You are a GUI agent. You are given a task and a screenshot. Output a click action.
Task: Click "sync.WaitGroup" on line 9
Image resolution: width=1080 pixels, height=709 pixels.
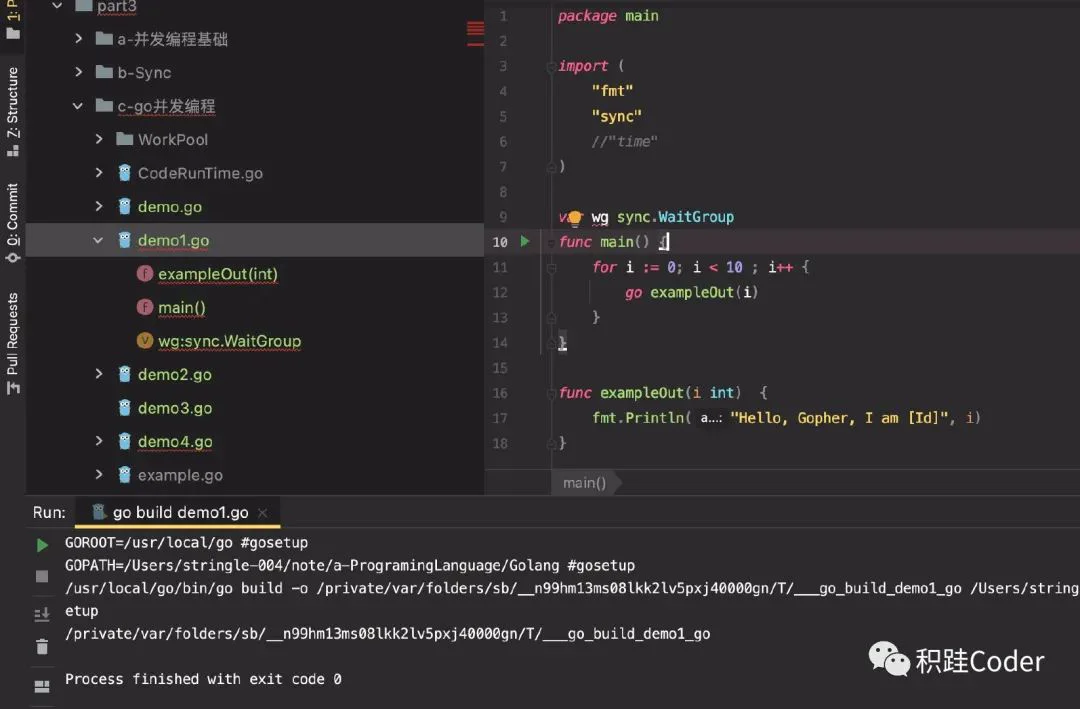(675, 217)
